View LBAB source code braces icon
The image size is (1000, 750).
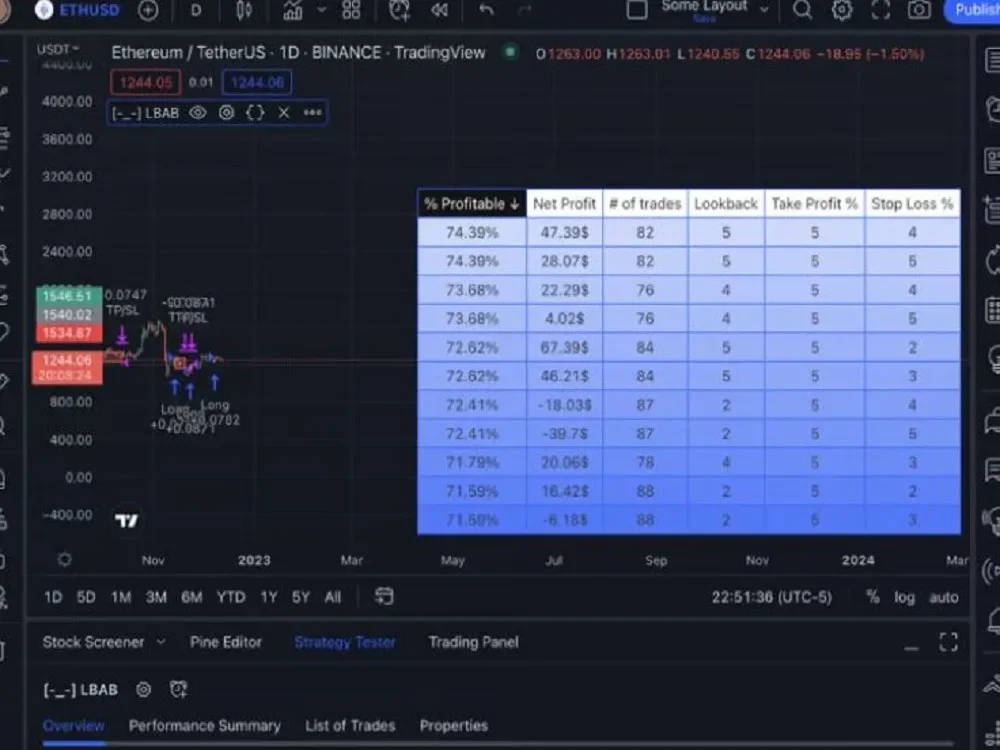point(255,113)
